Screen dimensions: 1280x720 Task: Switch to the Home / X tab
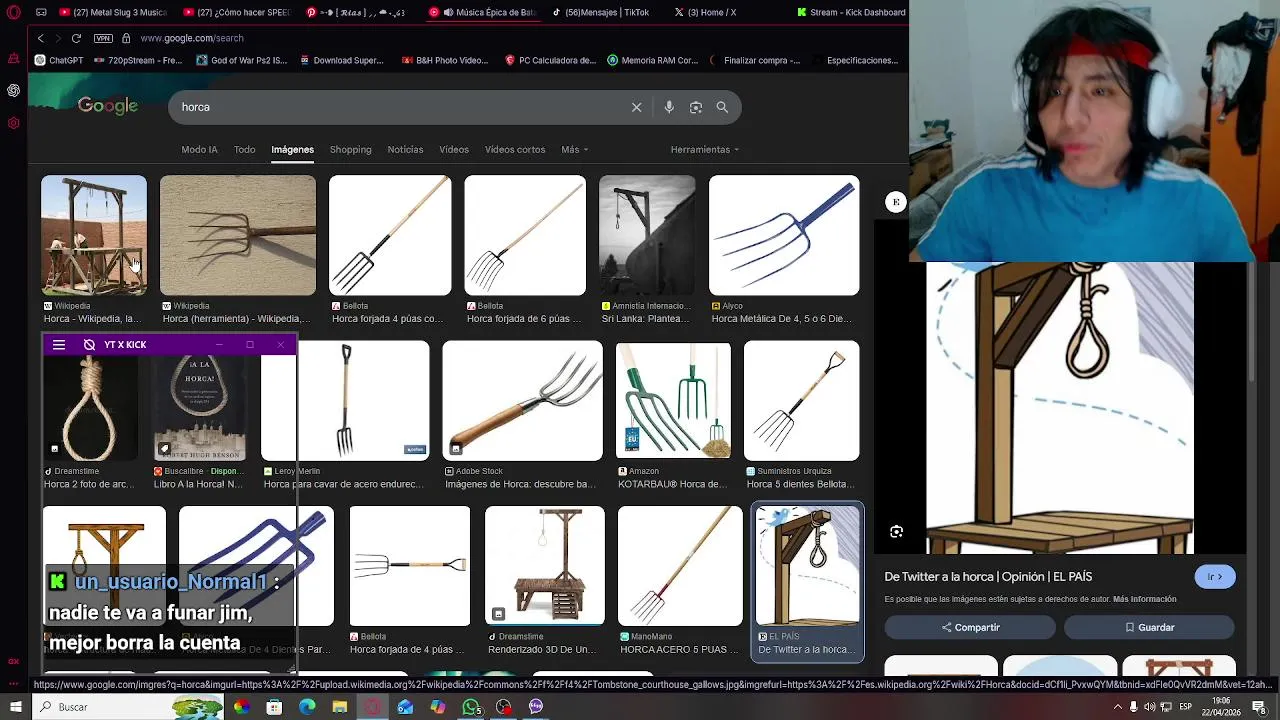[706, 12]
